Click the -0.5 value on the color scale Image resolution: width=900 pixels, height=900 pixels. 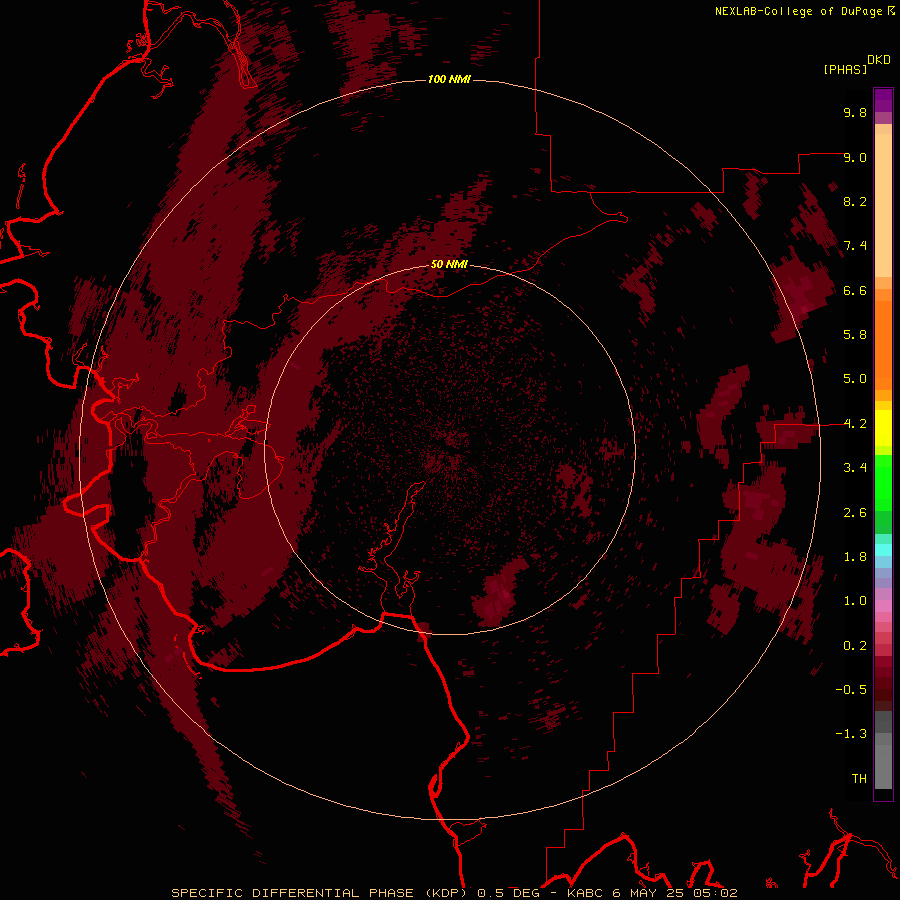click(x=851, y=690)
